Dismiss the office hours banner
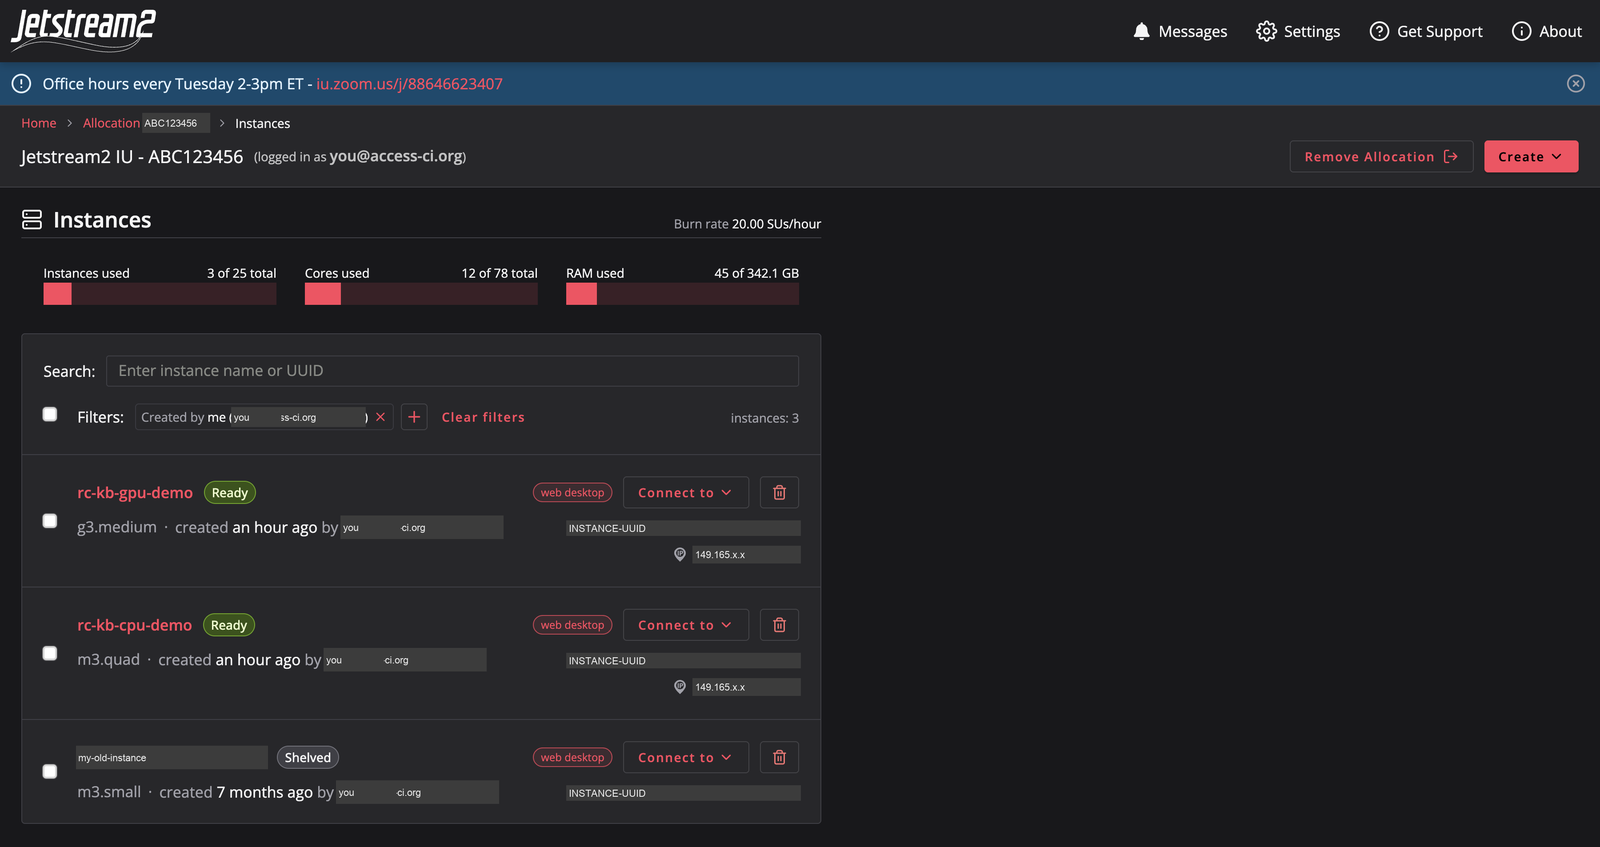Viewport: 1600px width, 847px height. [1576, 84]
